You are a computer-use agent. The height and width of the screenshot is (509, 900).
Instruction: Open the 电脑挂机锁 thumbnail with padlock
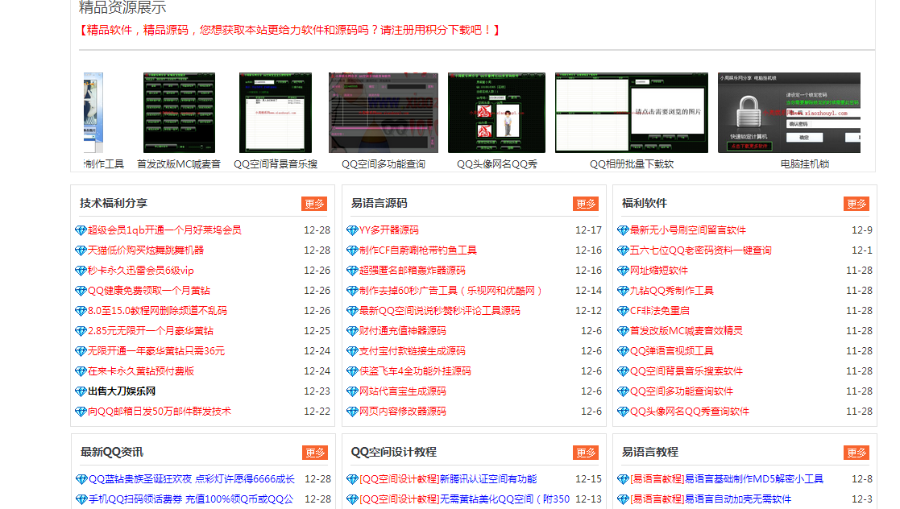point(789,112)
